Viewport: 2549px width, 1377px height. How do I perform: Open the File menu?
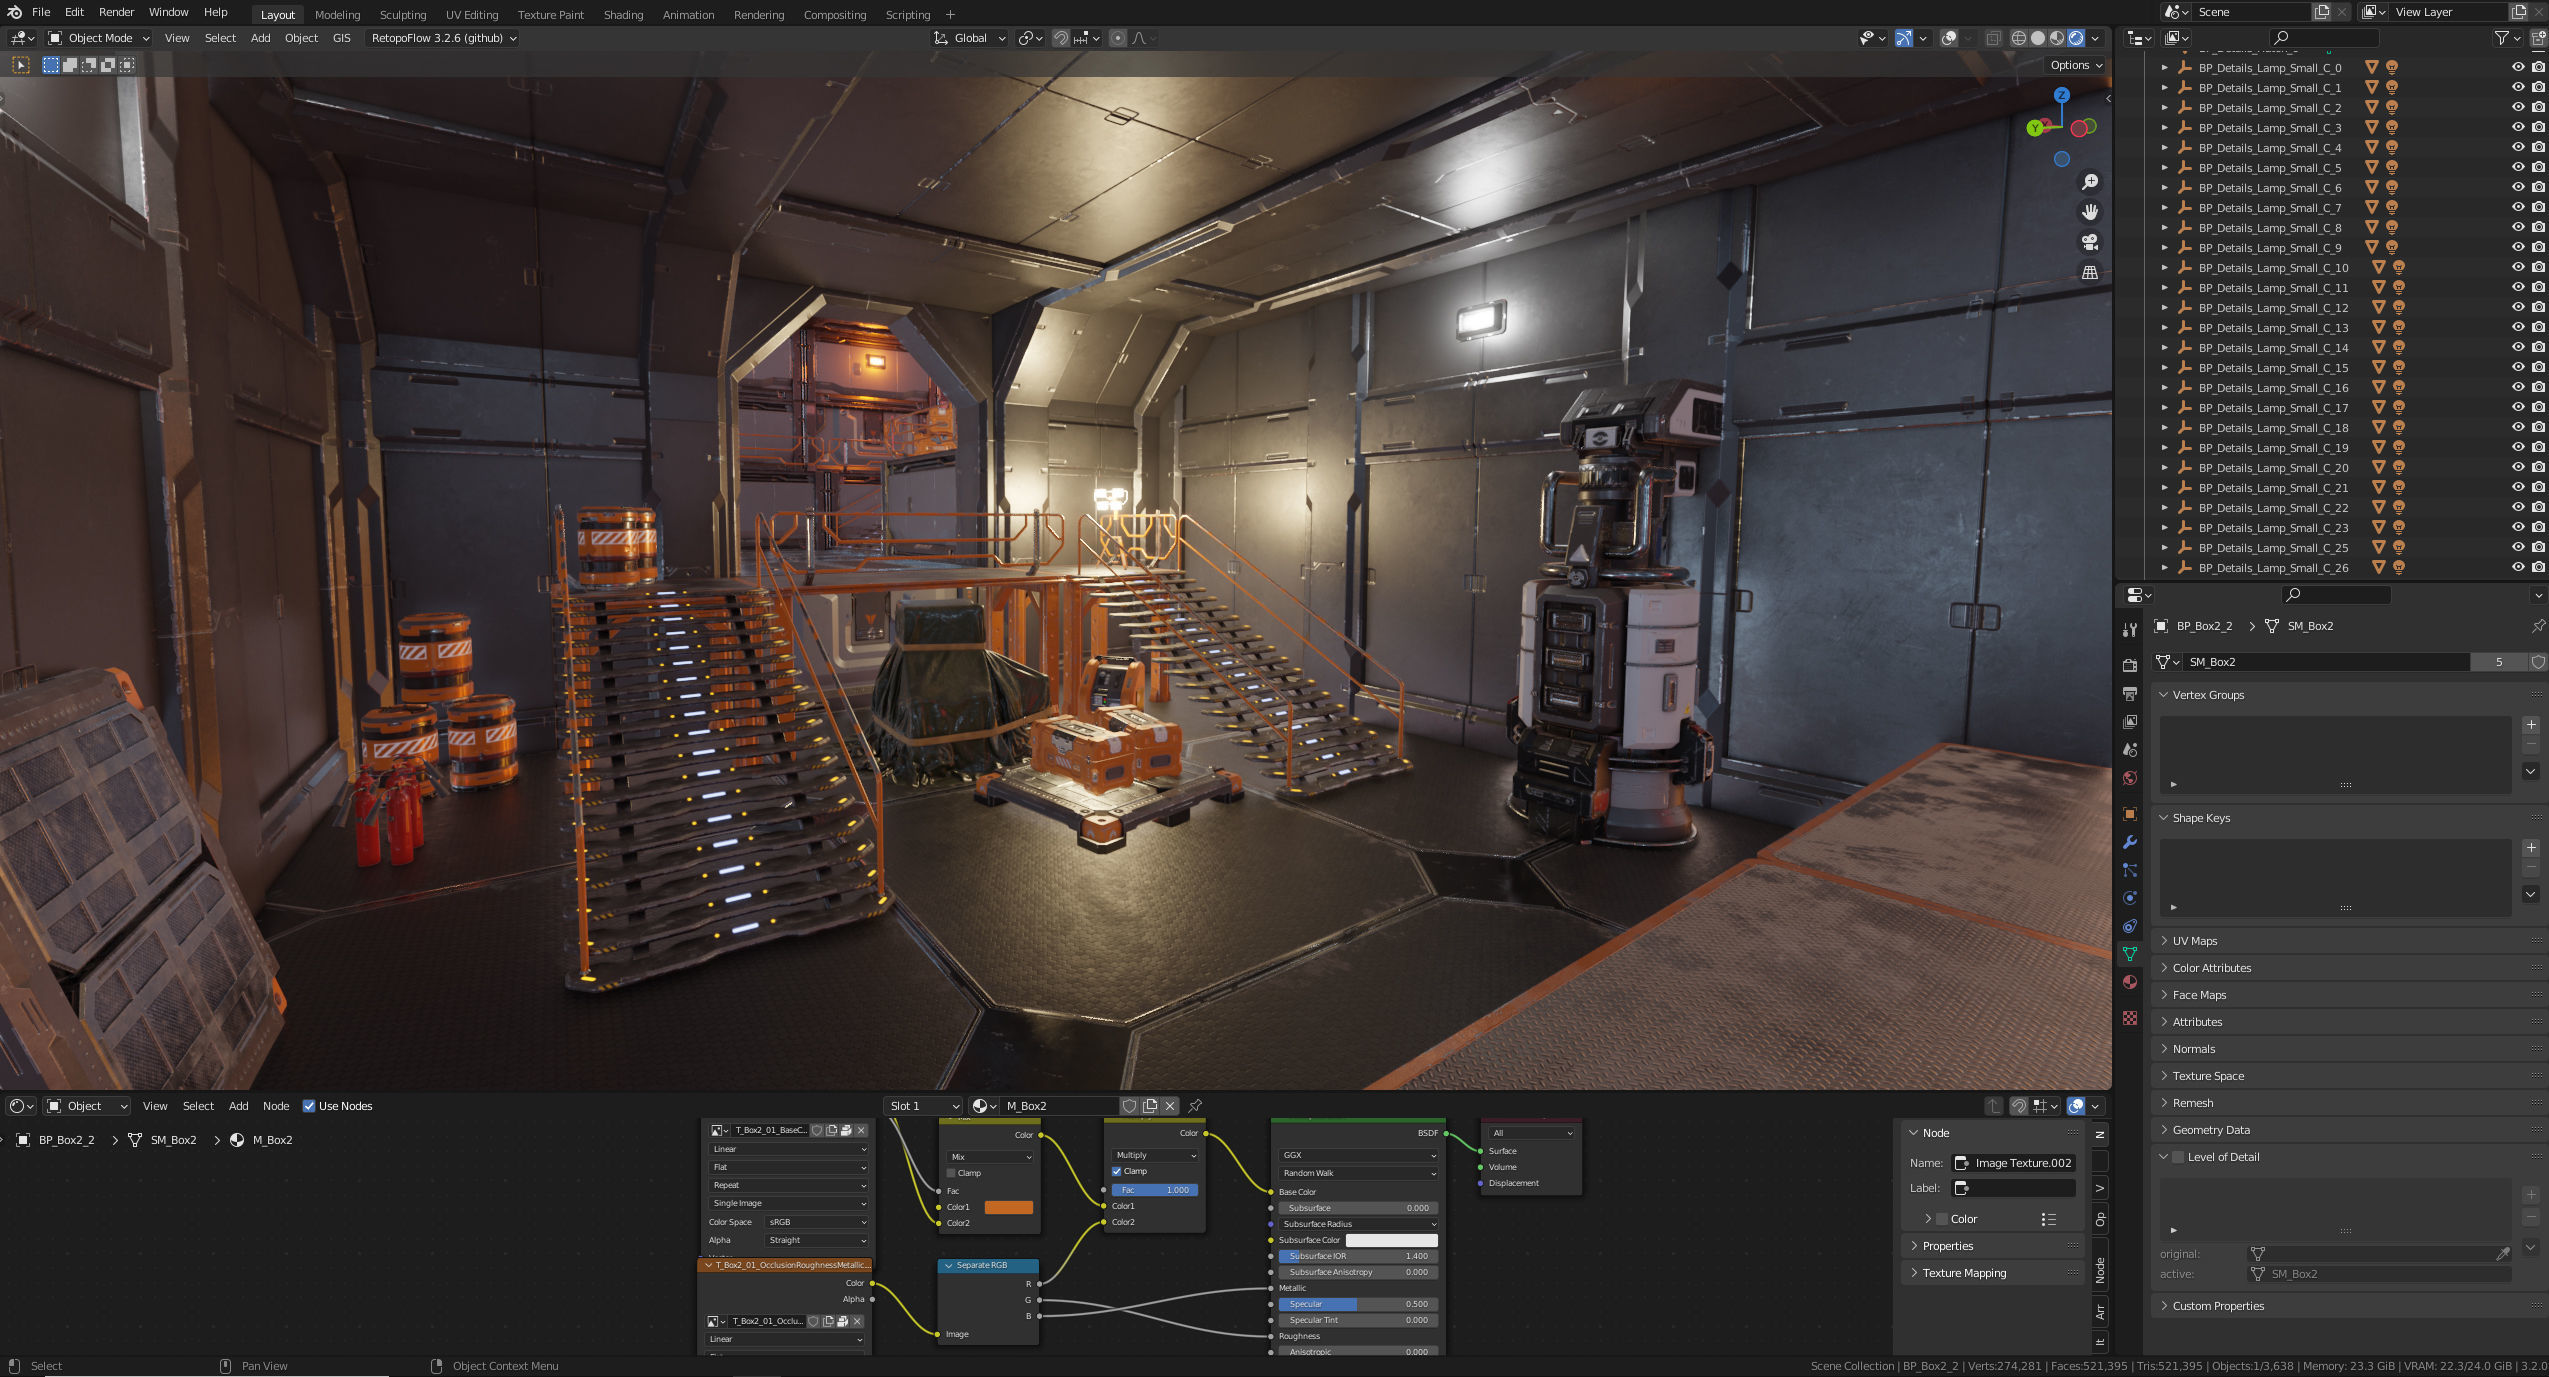click(x=41, y=12)
